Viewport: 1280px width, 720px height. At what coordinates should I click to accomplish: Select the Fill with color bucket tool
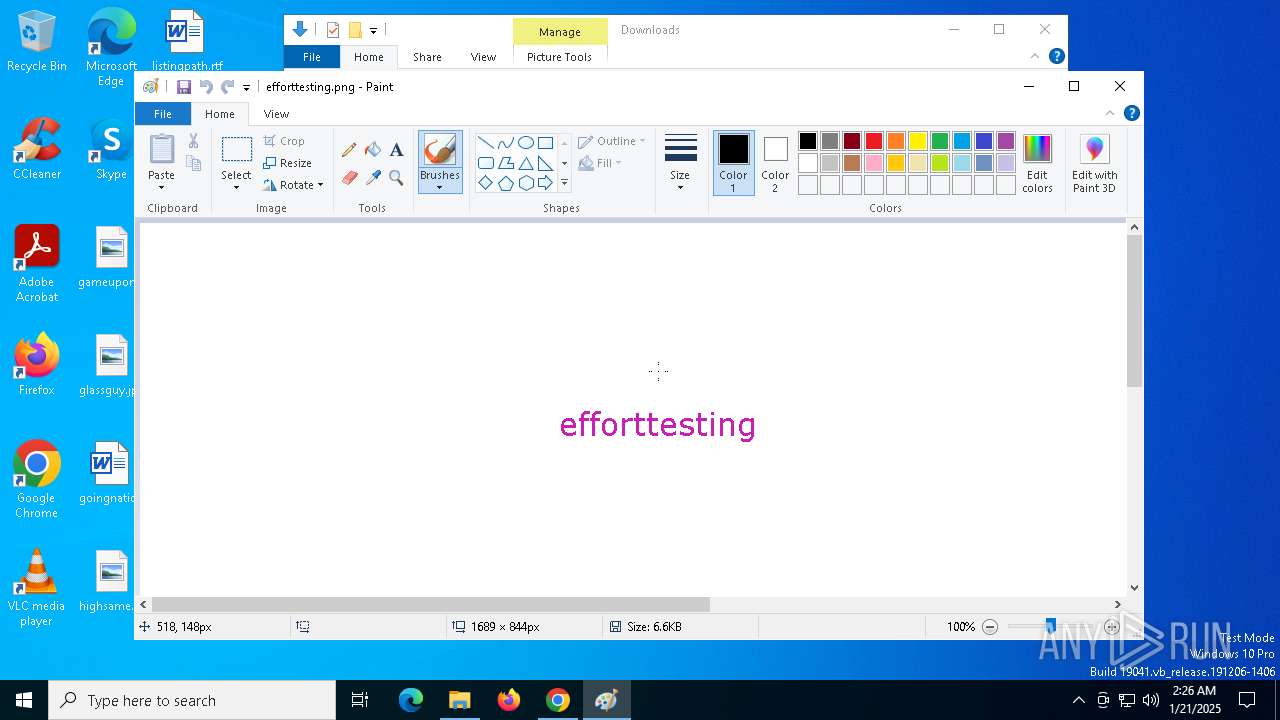[x=373, y=150]
